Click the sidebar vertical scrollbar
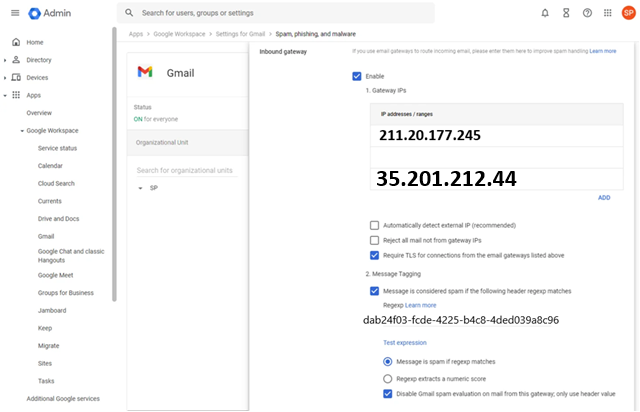Viewport: 640px width, 412px height. point(114,163)
